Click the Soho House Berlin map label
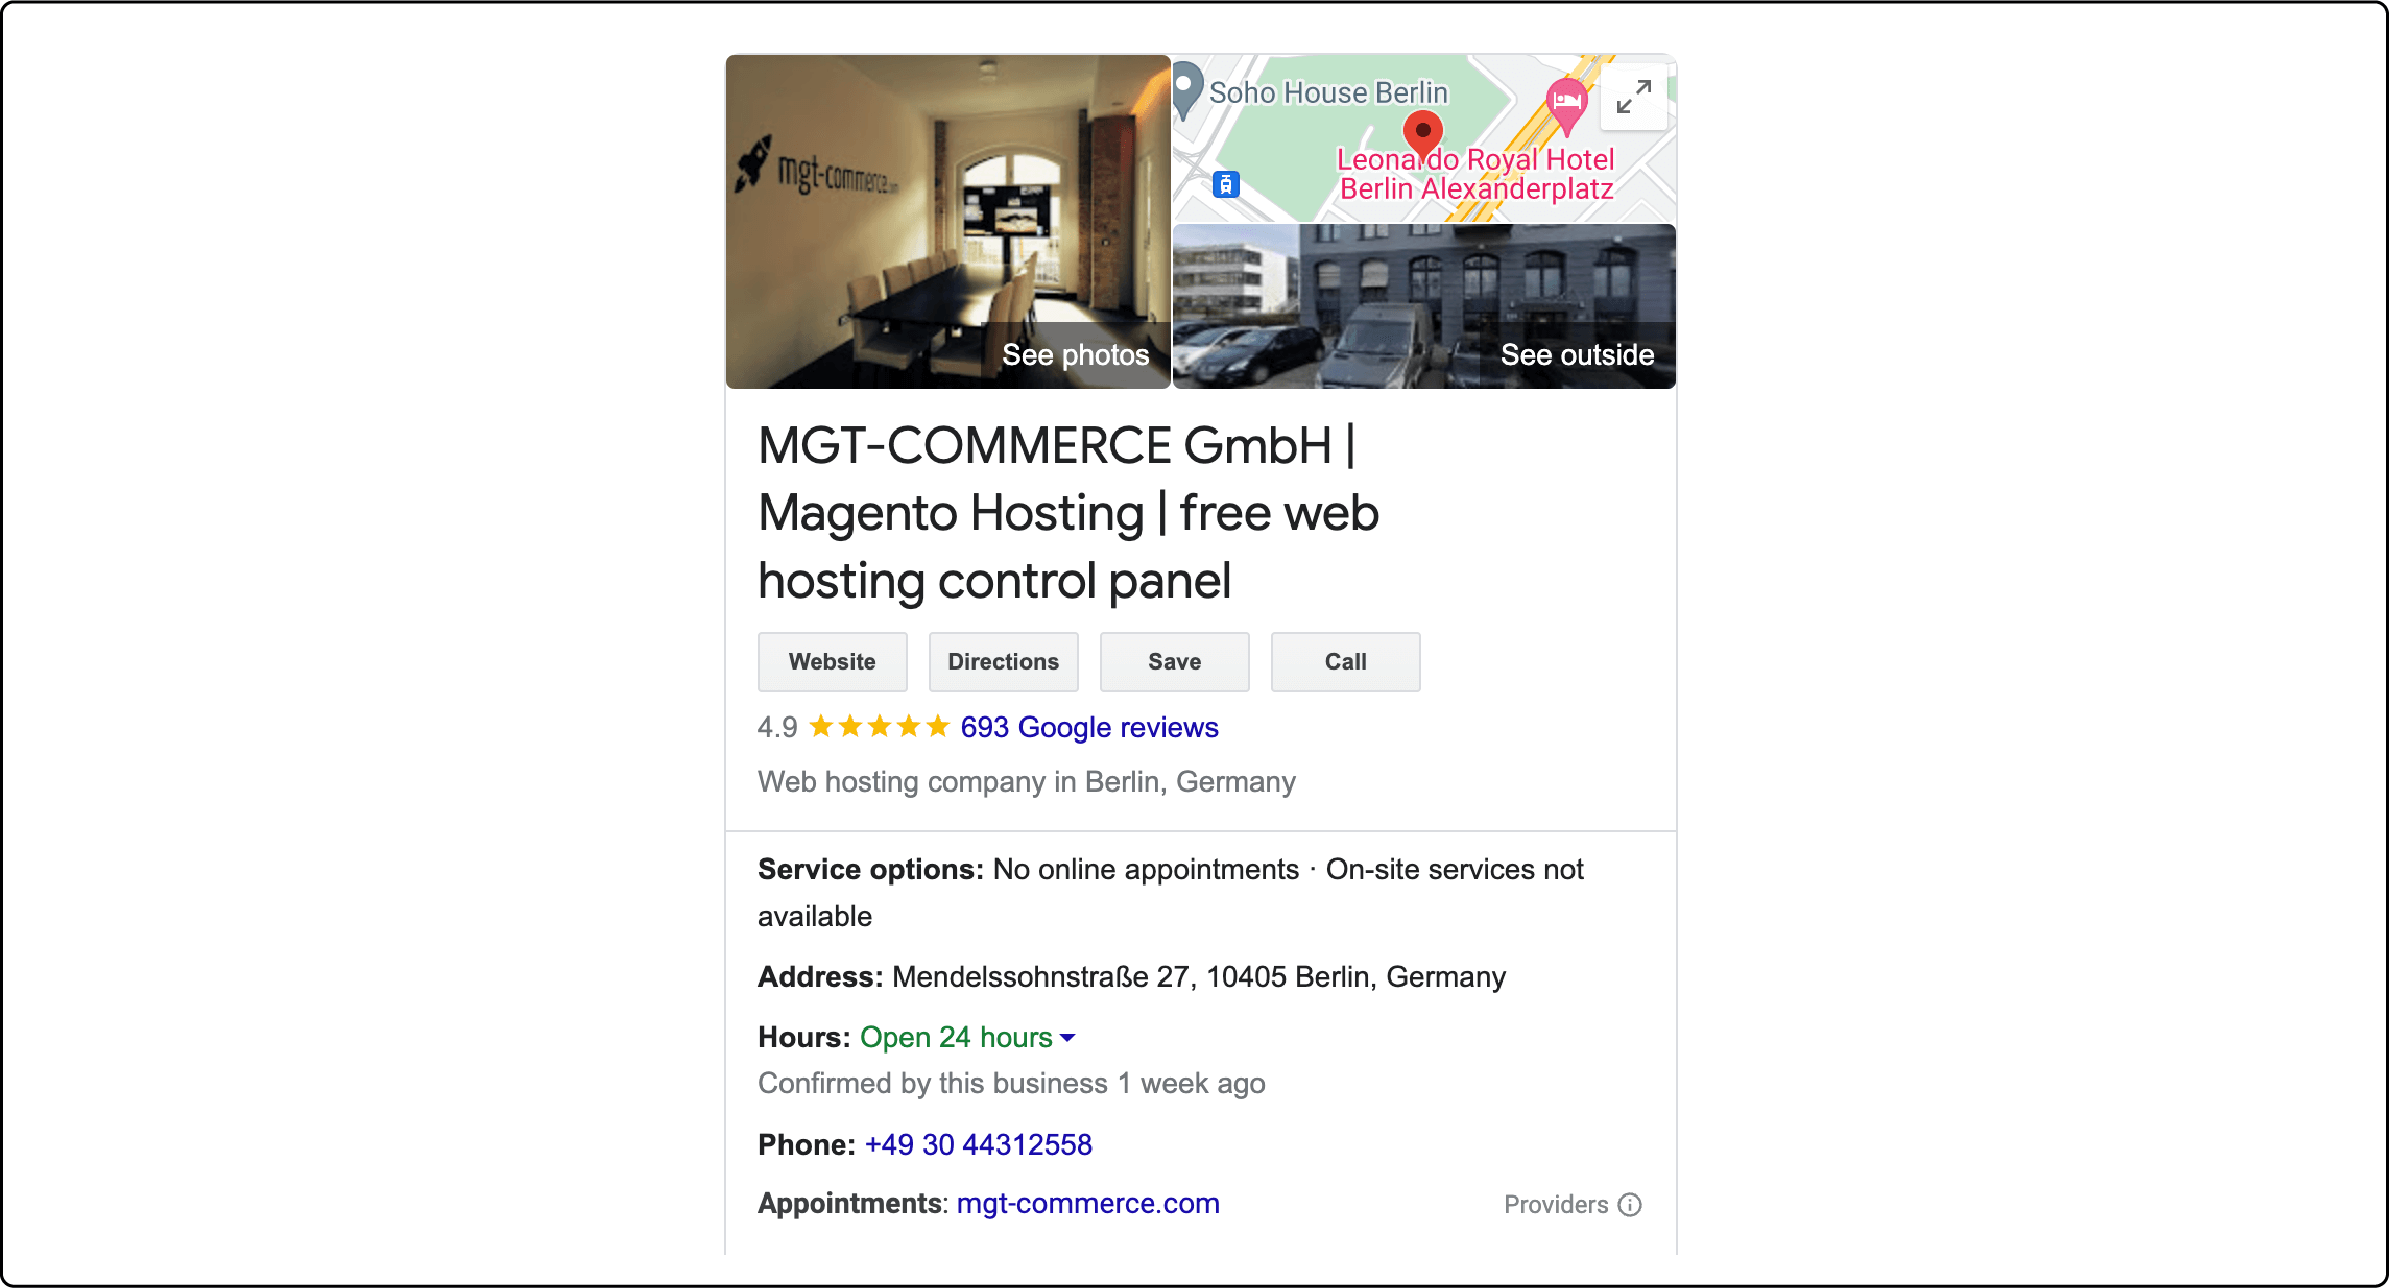Viewport: 2389px width, 1288px height. coord(1309,90)
